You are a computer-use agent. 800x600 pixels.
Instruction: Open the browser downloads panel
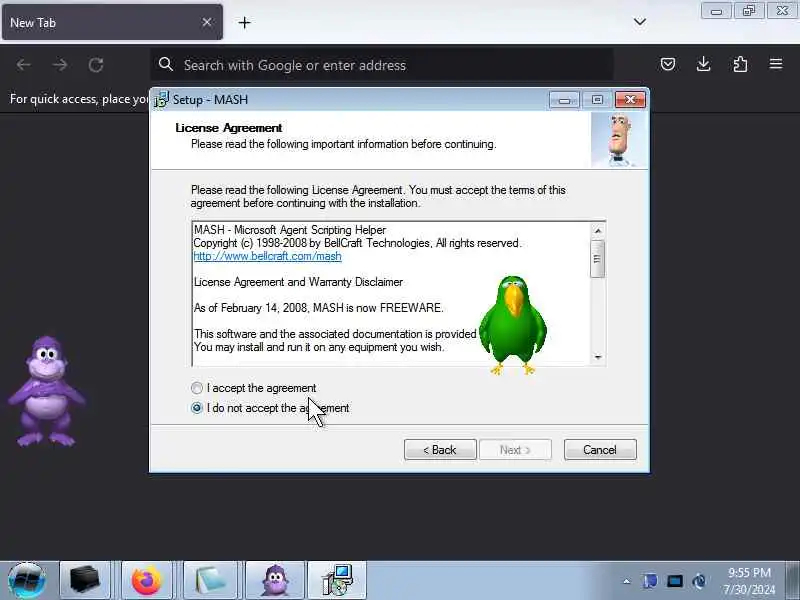[704, 64]
